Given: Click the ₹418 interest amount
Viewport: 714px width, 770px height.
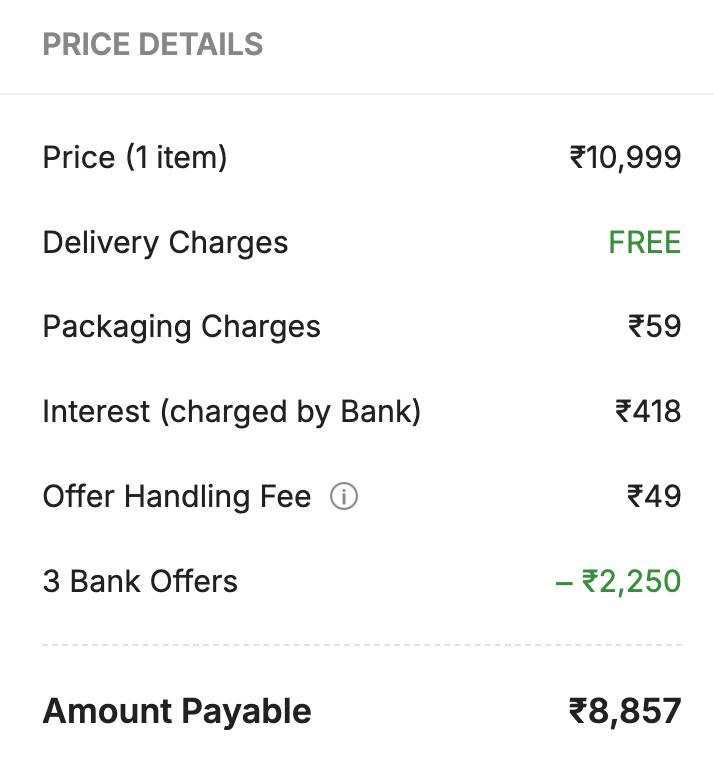Looking at the screenshot, I should click(647, 412).
